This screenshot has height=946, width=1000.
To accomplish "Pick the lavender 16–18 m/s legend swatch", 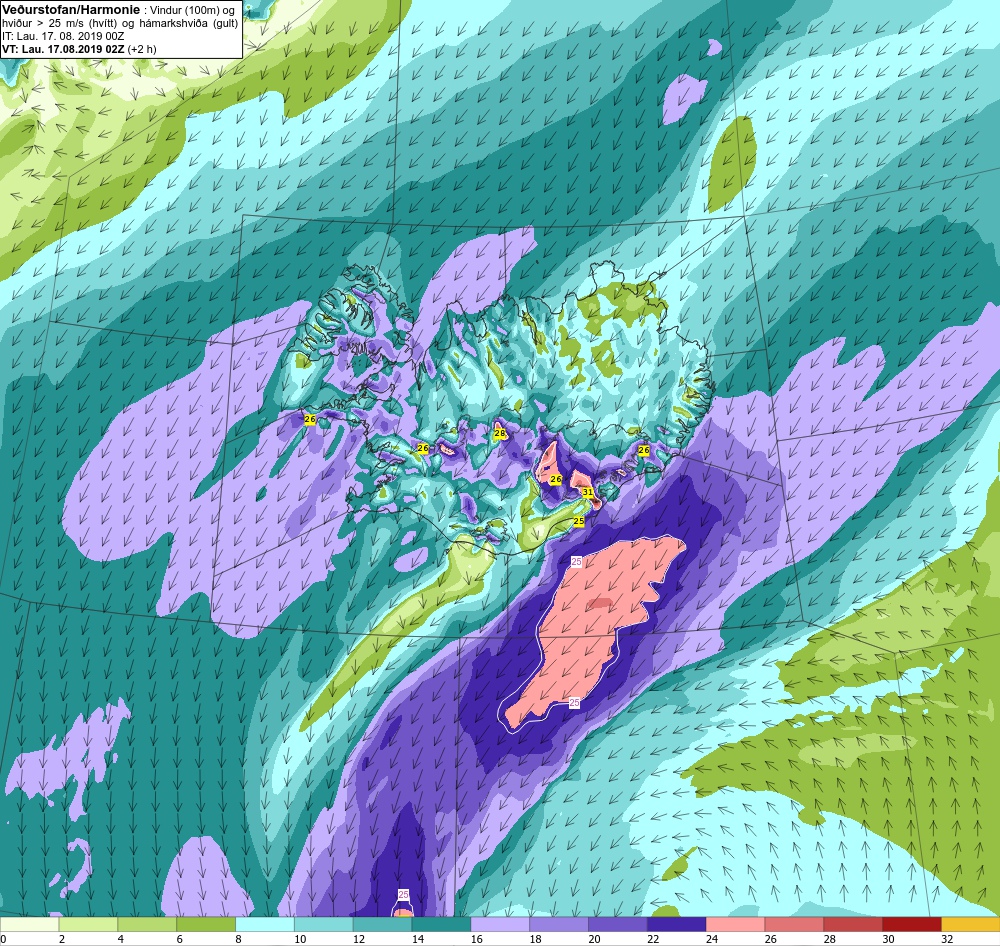I will 500,924.
